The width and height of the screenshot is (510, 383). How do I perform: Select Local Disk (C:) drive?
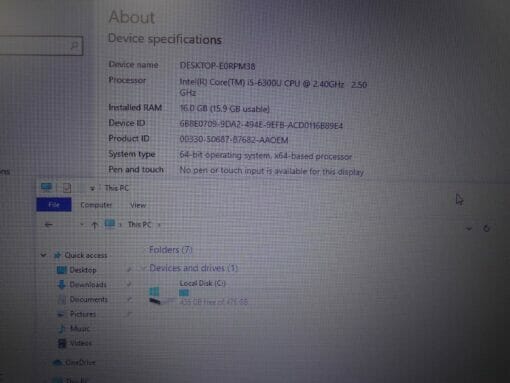pos(203,283)
